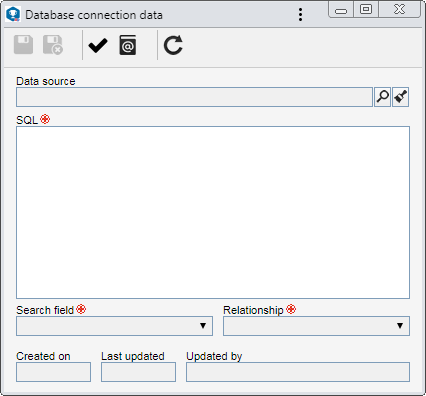Click the checkmark validate icon

click(x=98, y=45)
